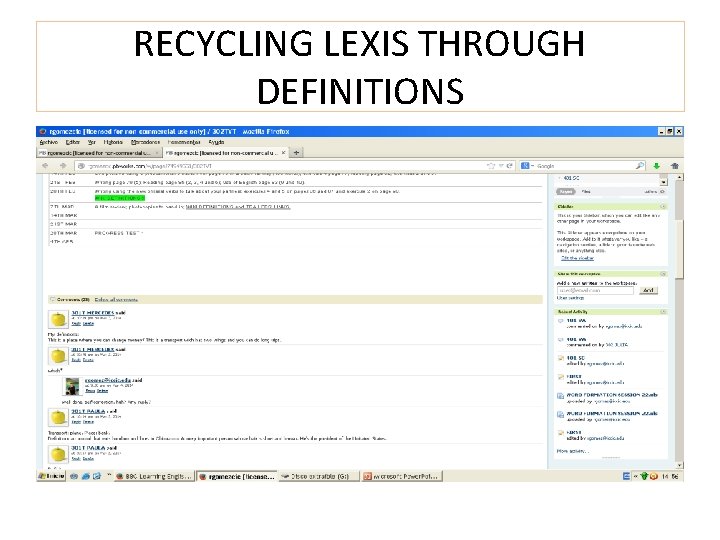The height and width of the screenshot is (540, 720).
Task: Open the rgomez commenter profile photo
Action: point(72,387)
